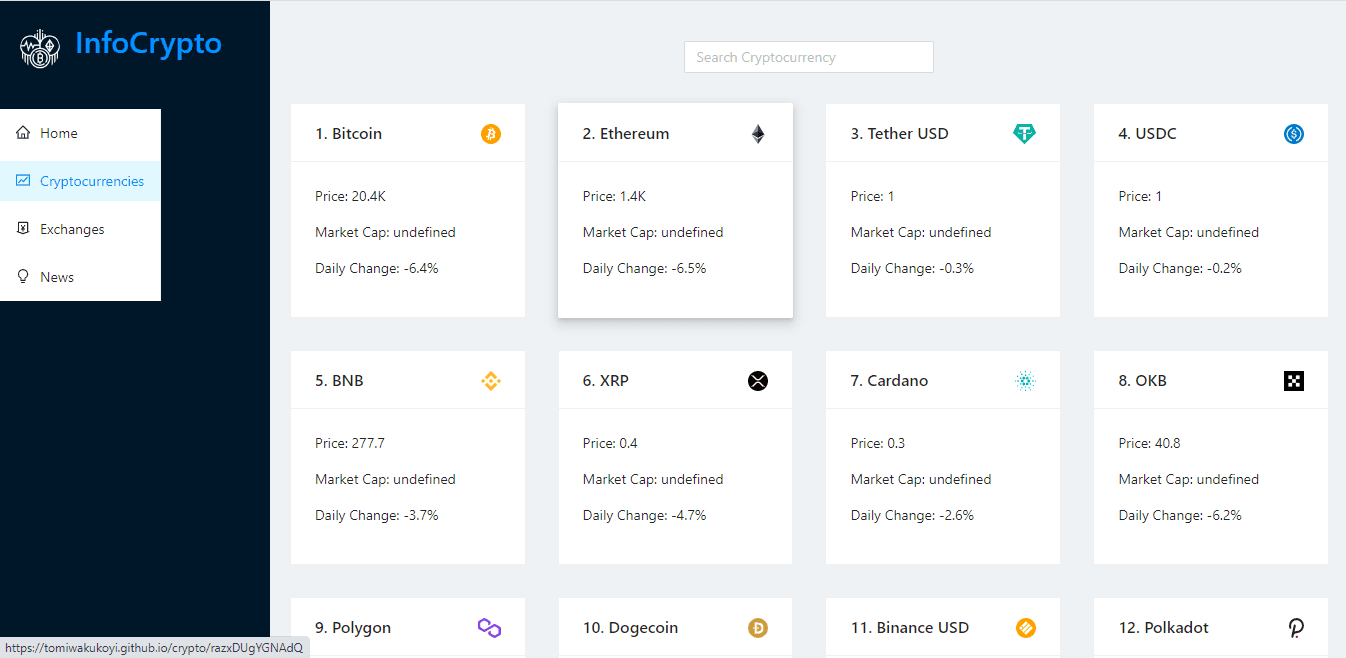Click the News lightbulb icon
The height and width of the screenshot is (658, 1346).
click(x=23, y=277)
